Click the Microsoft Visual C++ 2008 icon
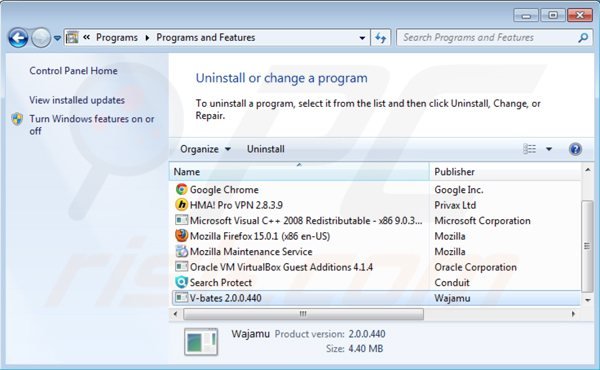Viewport: 600px width, 370px height. coord(181,220)
